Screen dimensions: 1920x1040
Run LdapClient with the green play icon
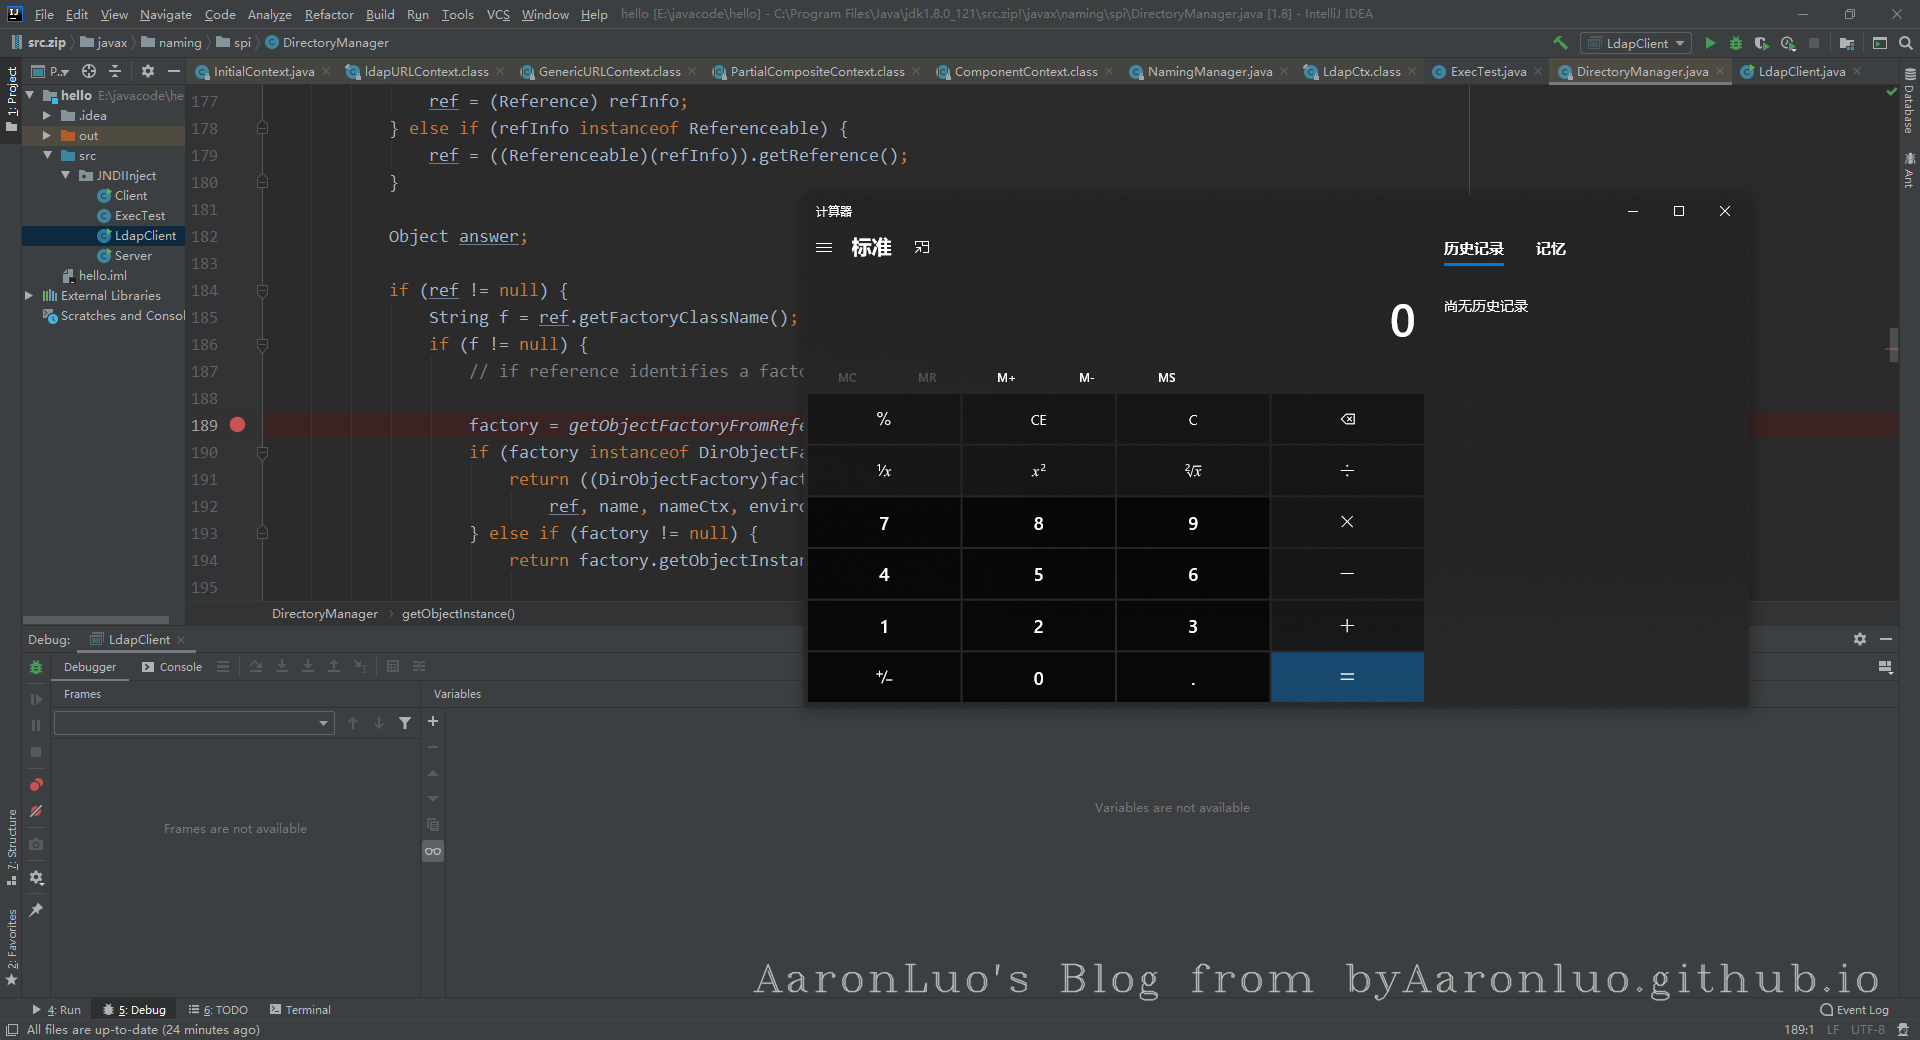[x=1710, y=43]
